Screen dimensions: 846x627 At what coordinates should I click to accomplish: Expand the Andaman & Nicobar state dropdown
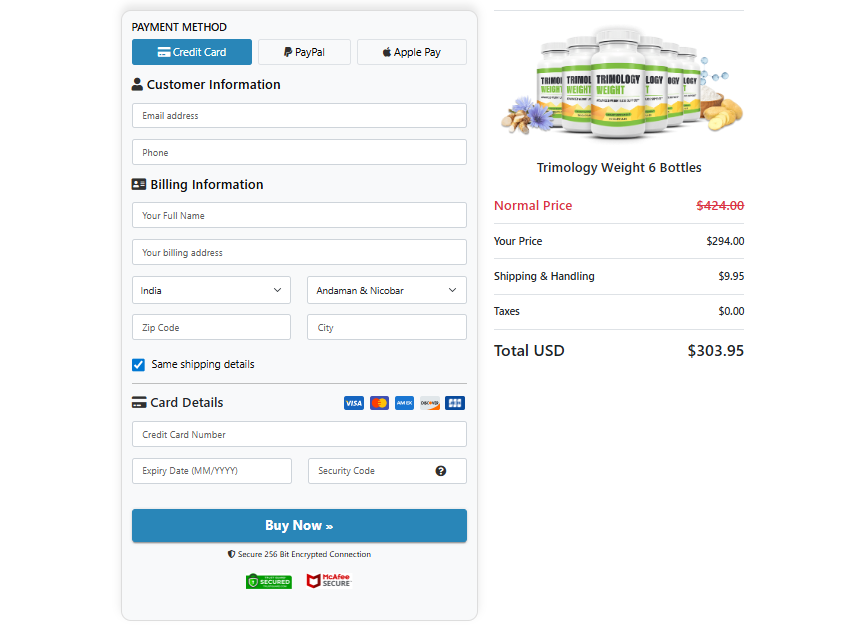point(386,291)
